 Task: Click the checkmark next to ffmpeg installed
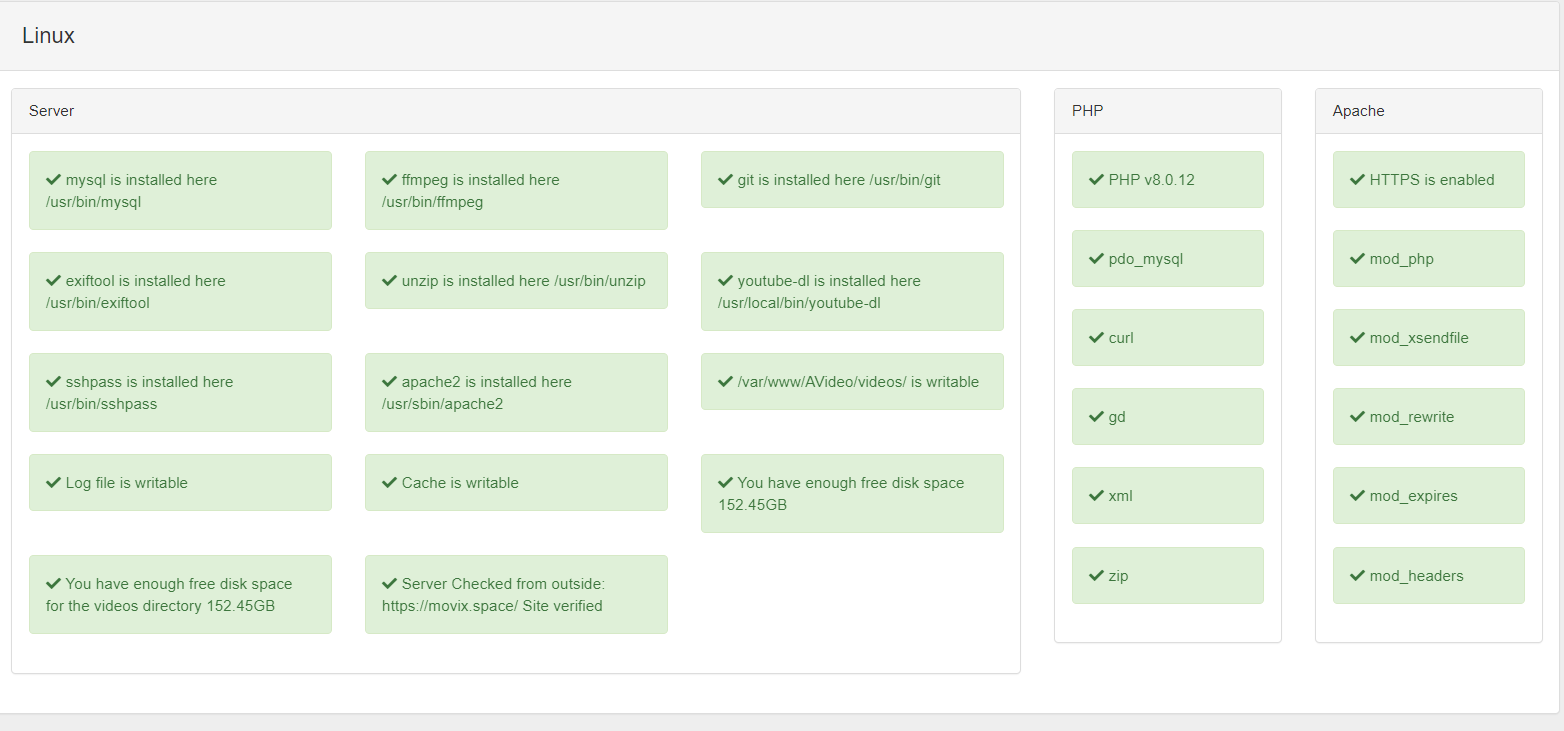(390, 180)
